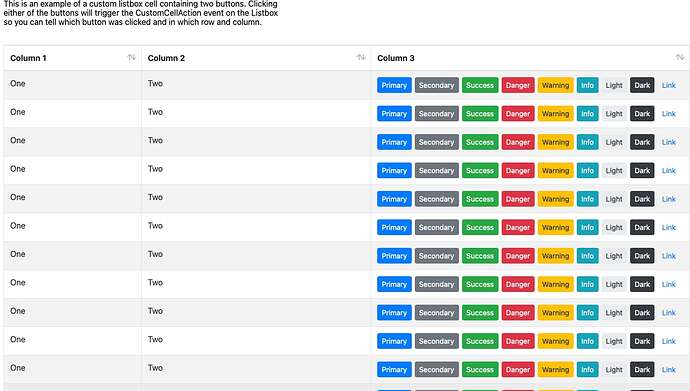Click Dark button in the sixth row

[x=642, y=227]
